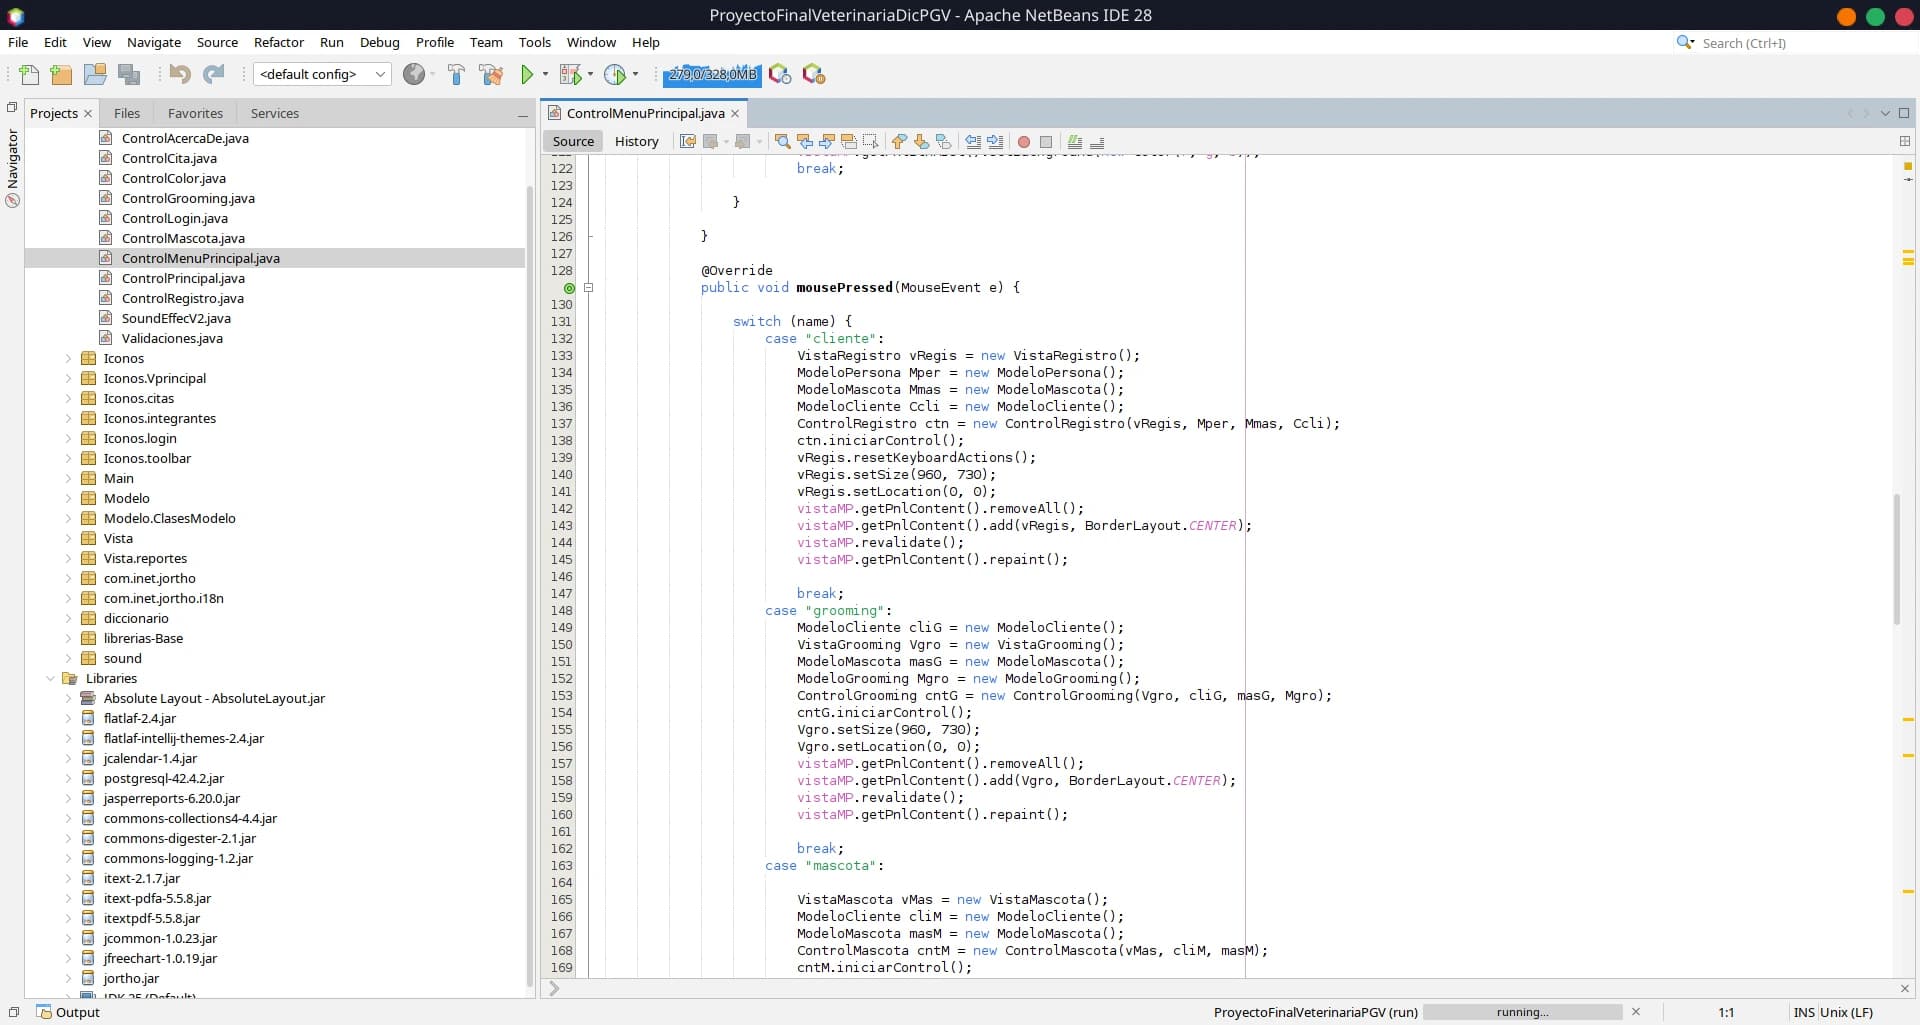
Task: Click the memory usage bar 279/328MB
Action: click(x=712, y=75)
